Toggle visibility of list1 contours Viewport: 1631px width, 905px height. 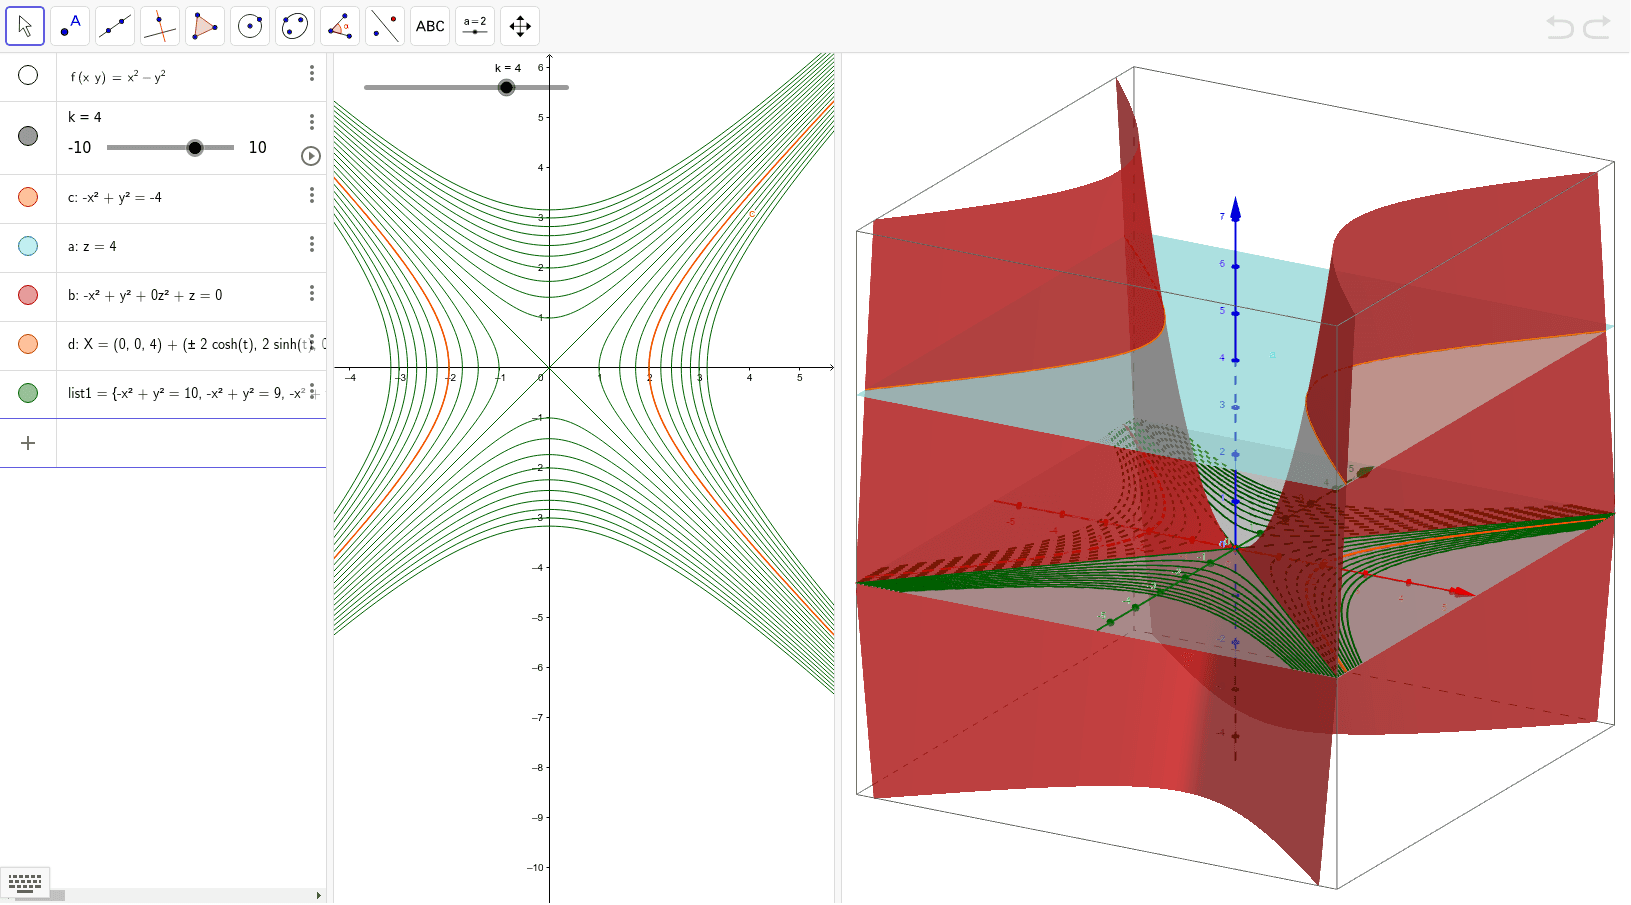tap(28, 393)
